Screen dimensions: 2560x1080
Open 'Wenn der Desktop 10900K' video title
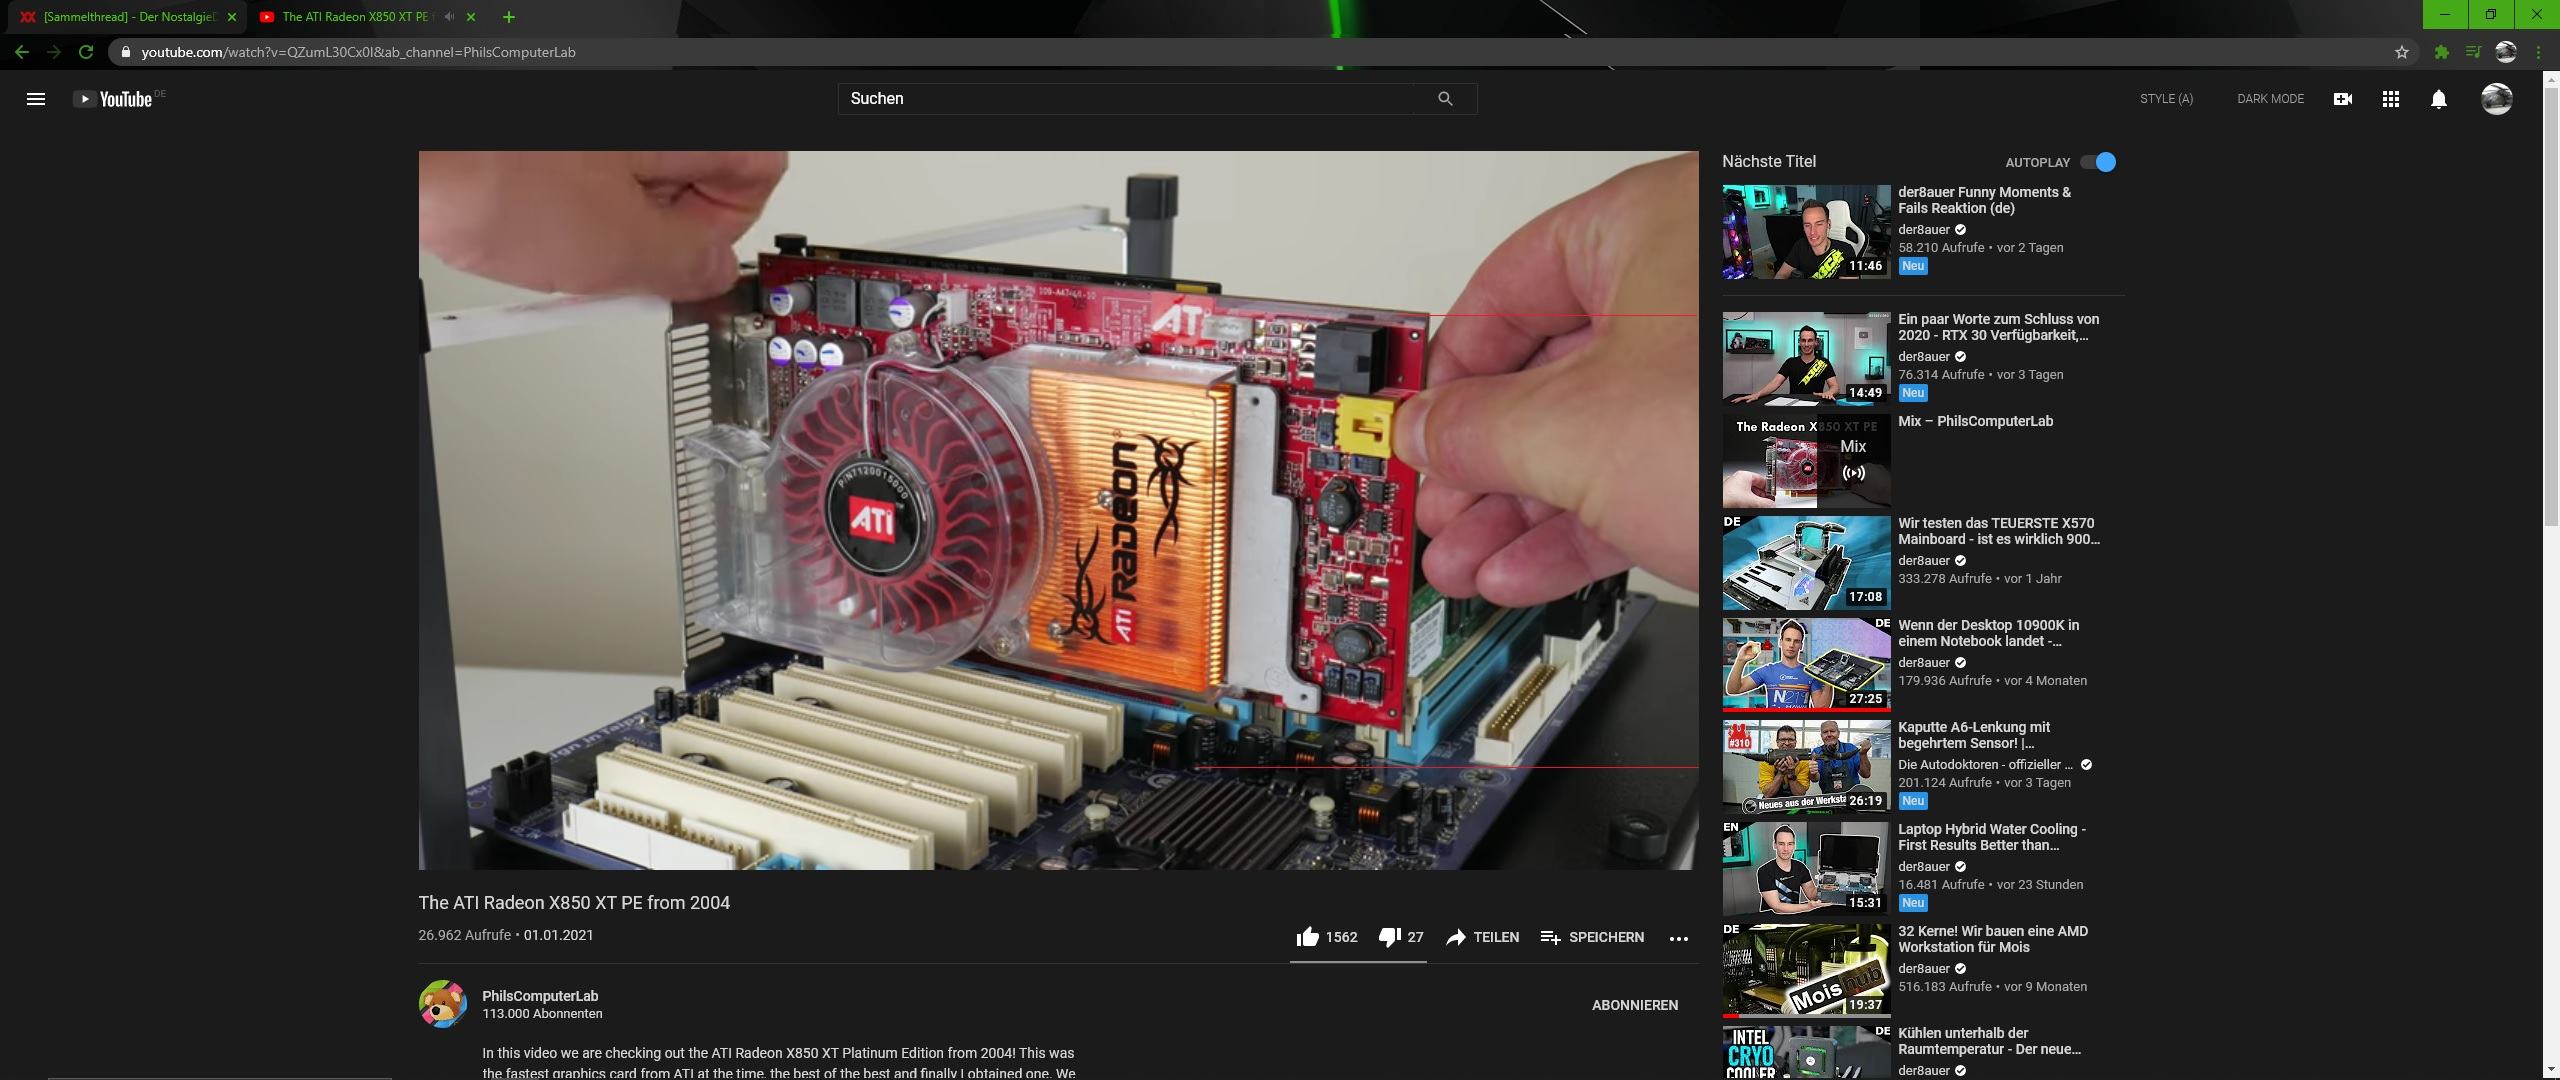(1988, 633)
